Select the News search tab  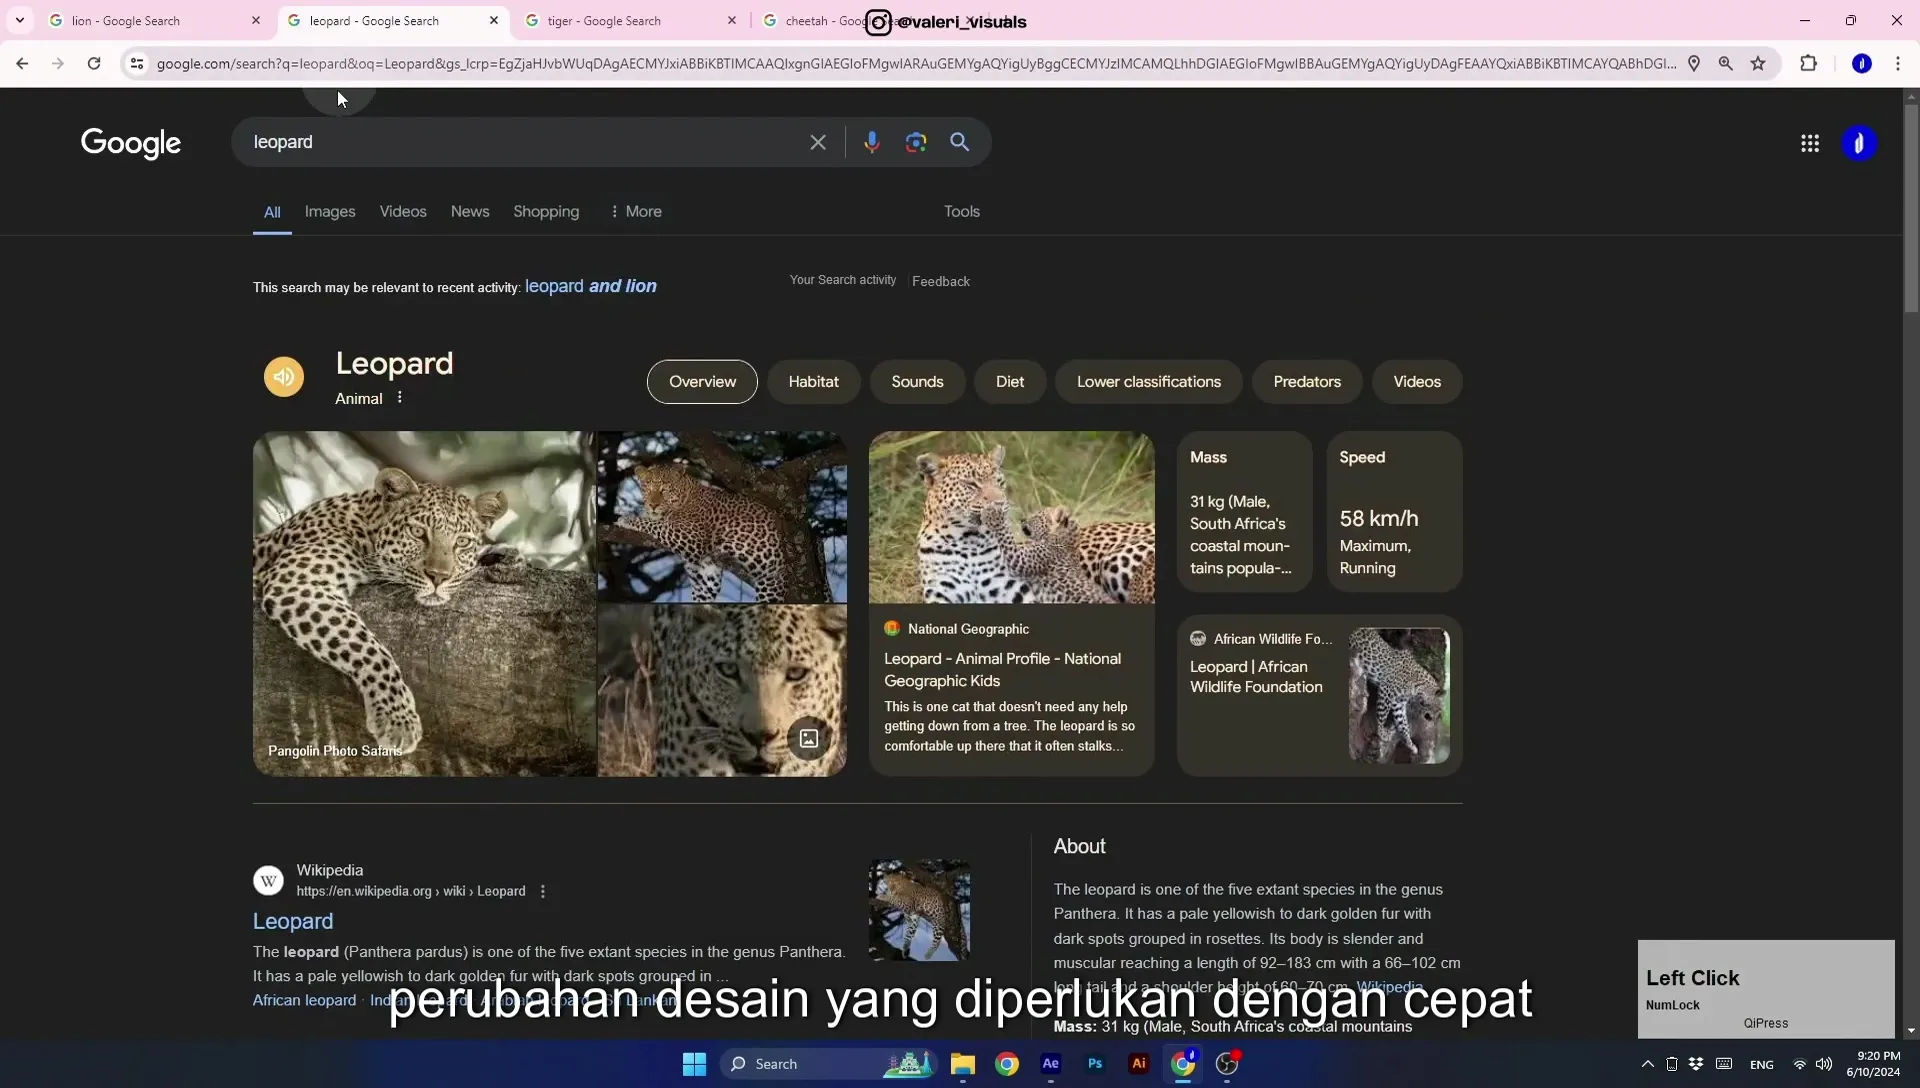coord(470,212)
